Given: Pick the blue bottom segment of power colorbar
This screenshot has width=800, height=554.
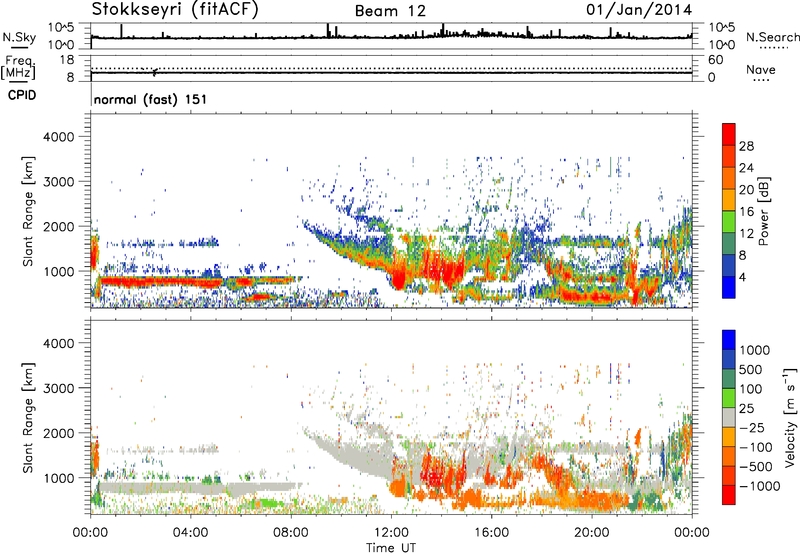Looking at the screenshot, I should (729, 287).
